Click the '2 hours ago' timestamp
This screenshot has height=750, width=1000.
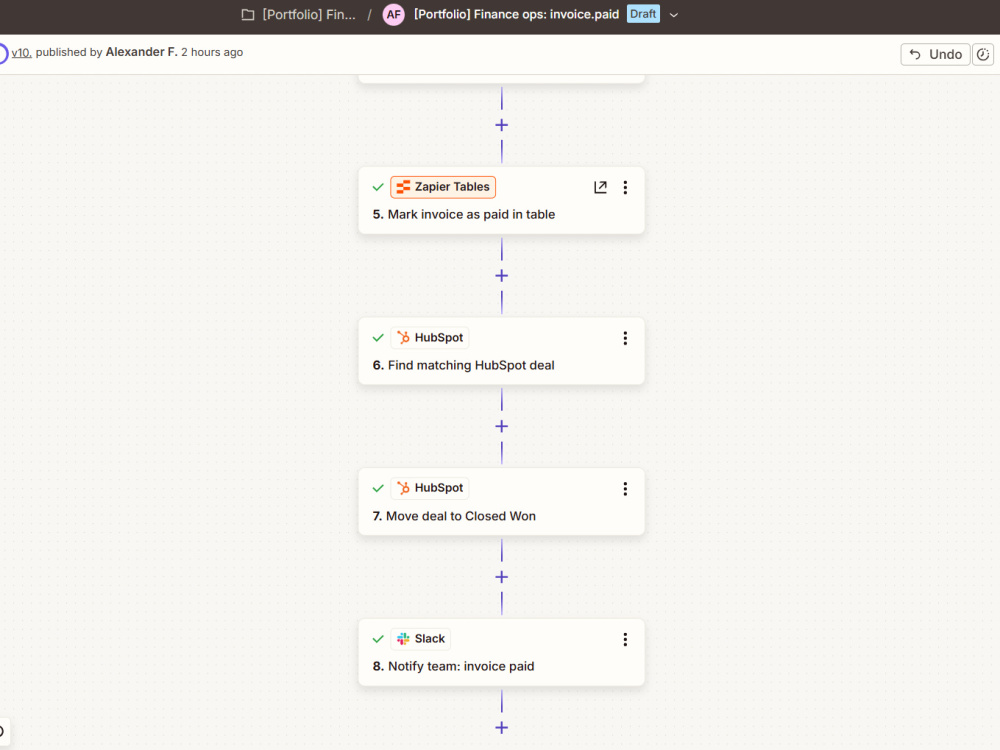point(212,52)
